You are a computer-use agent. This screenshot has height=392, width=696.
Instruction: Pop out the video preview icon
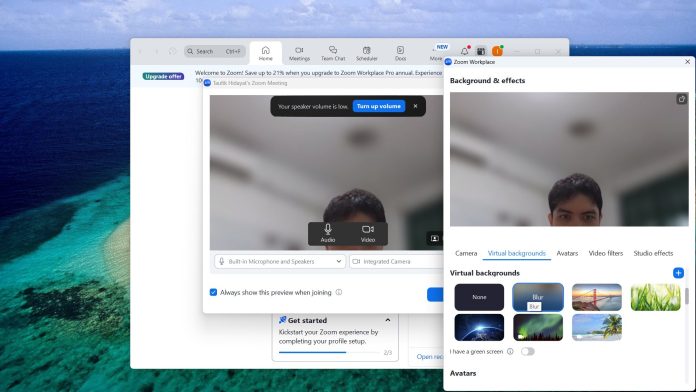point(681,99)
